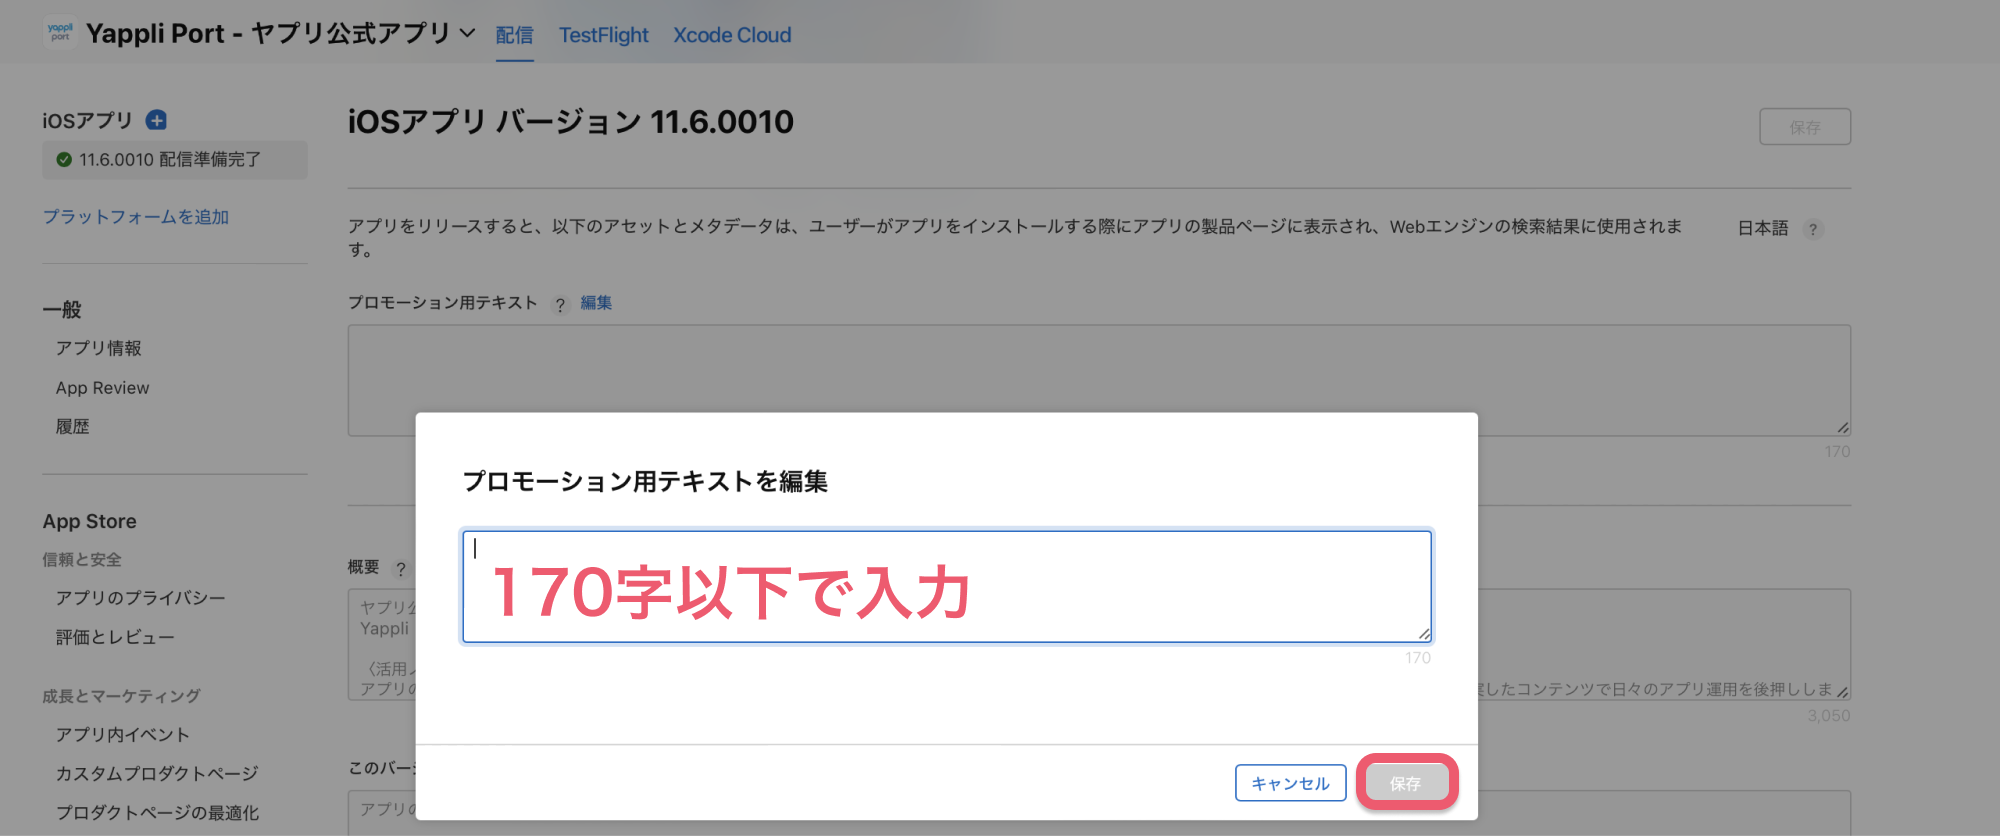
Task: Open the Xcode Cloud tab
Action: 732,35
